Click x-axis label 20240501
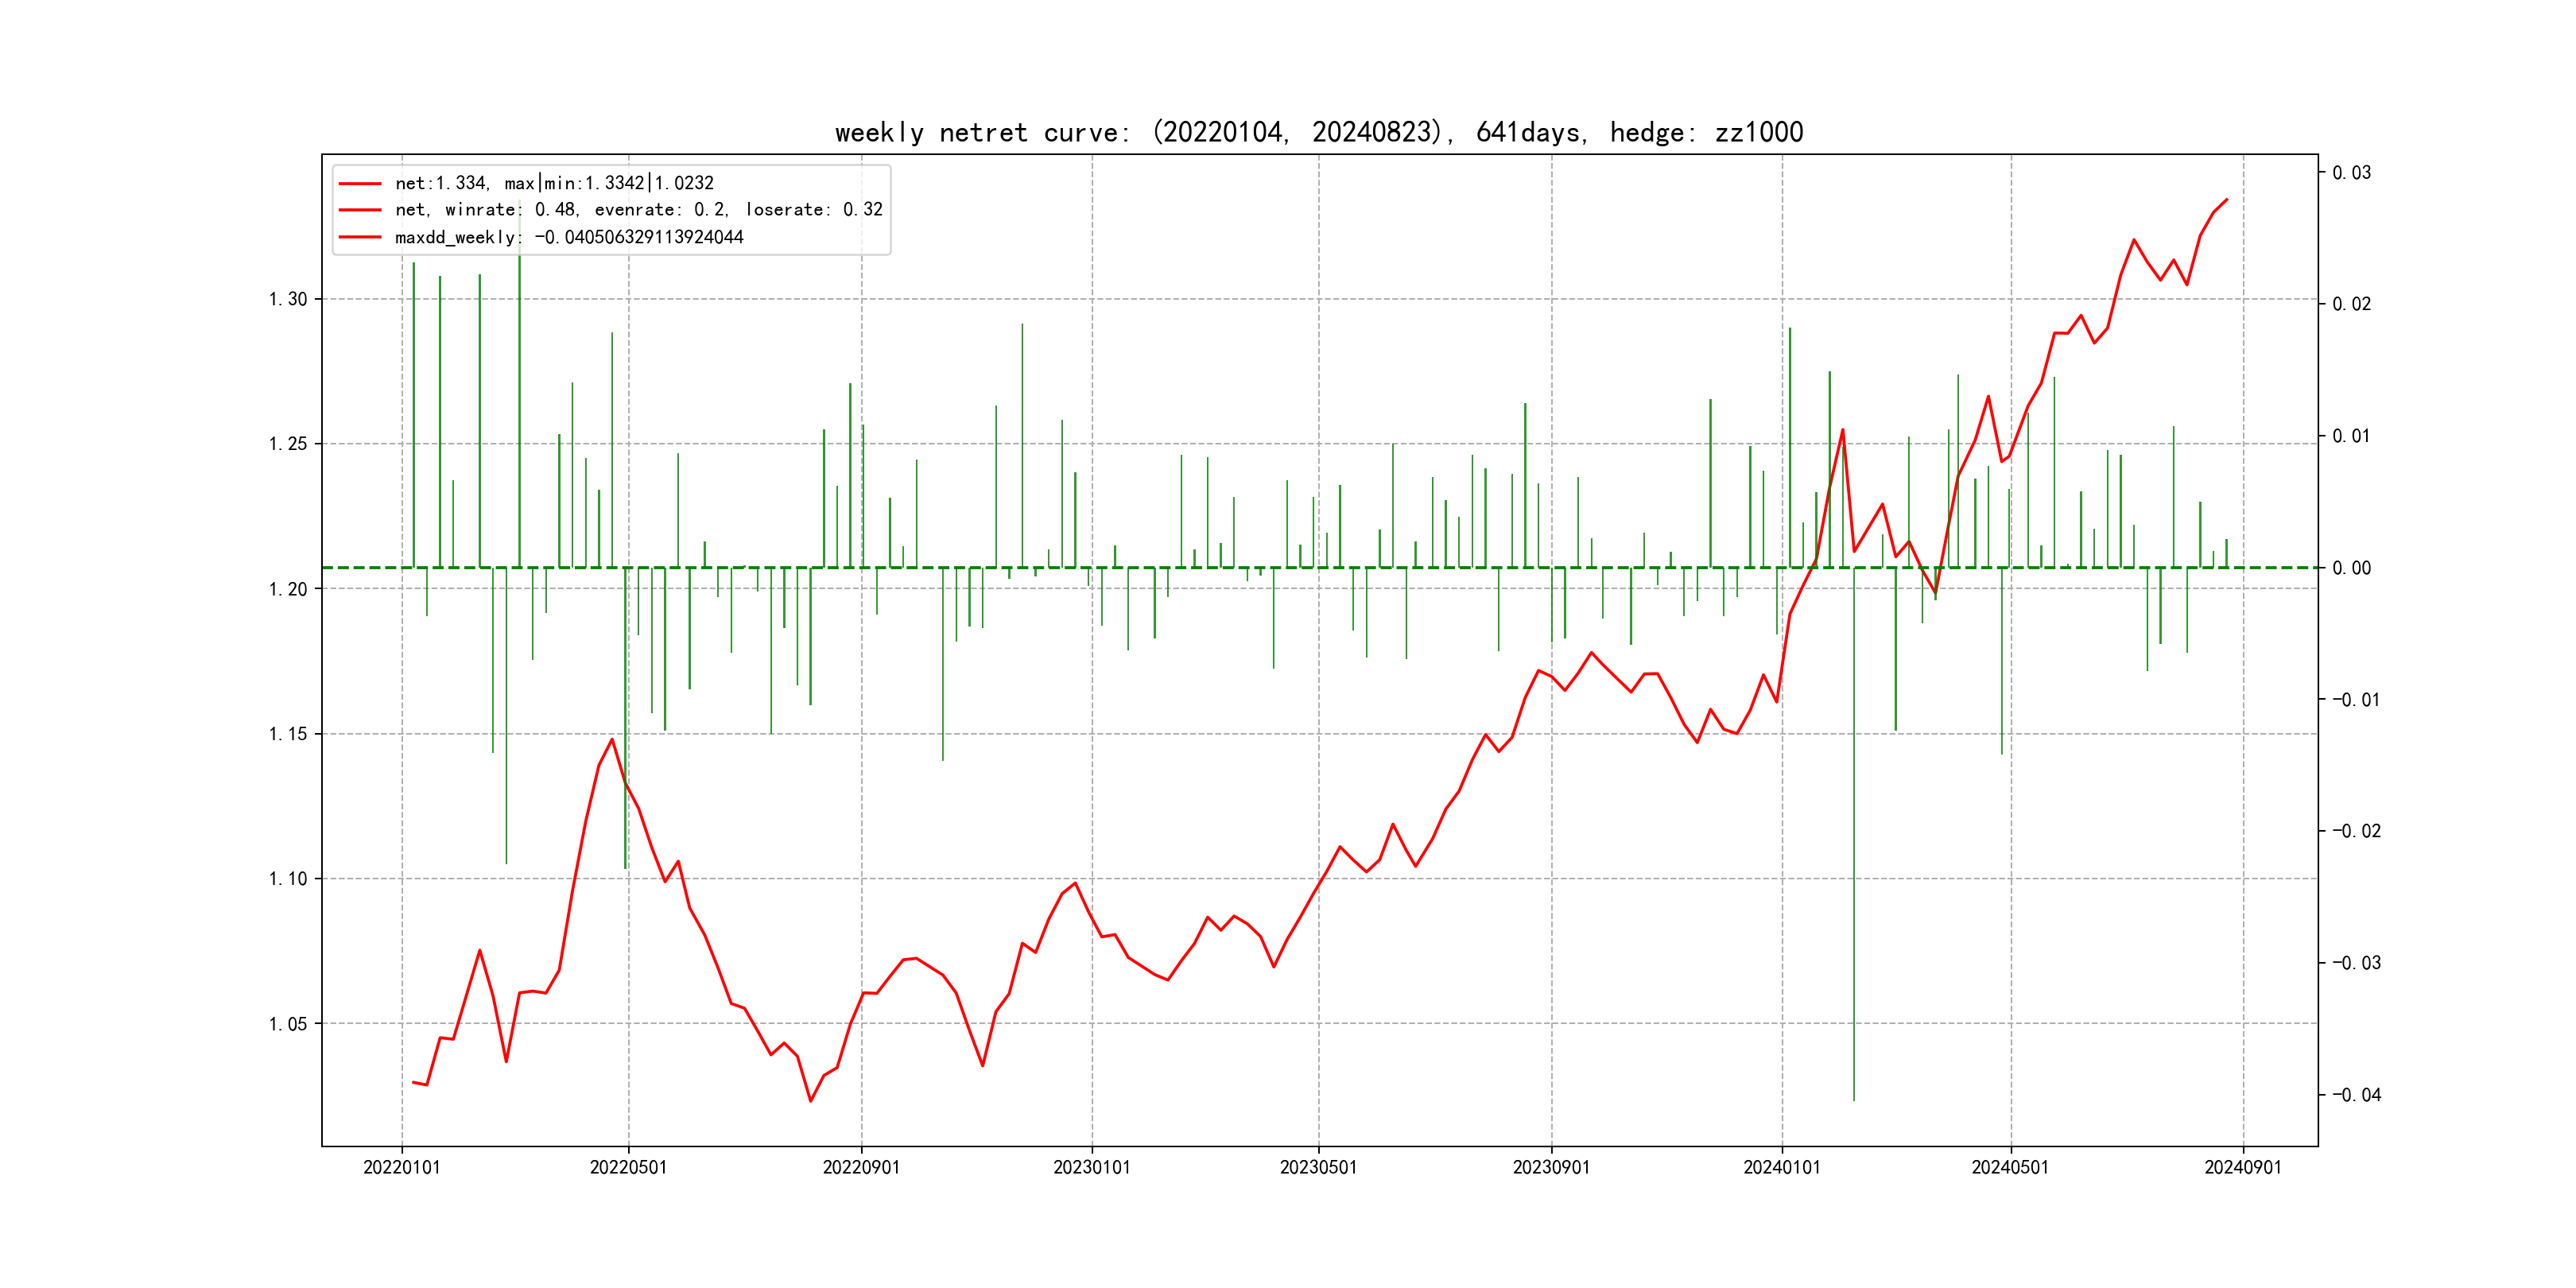2576x1288 pixels. [2009, 1167]
